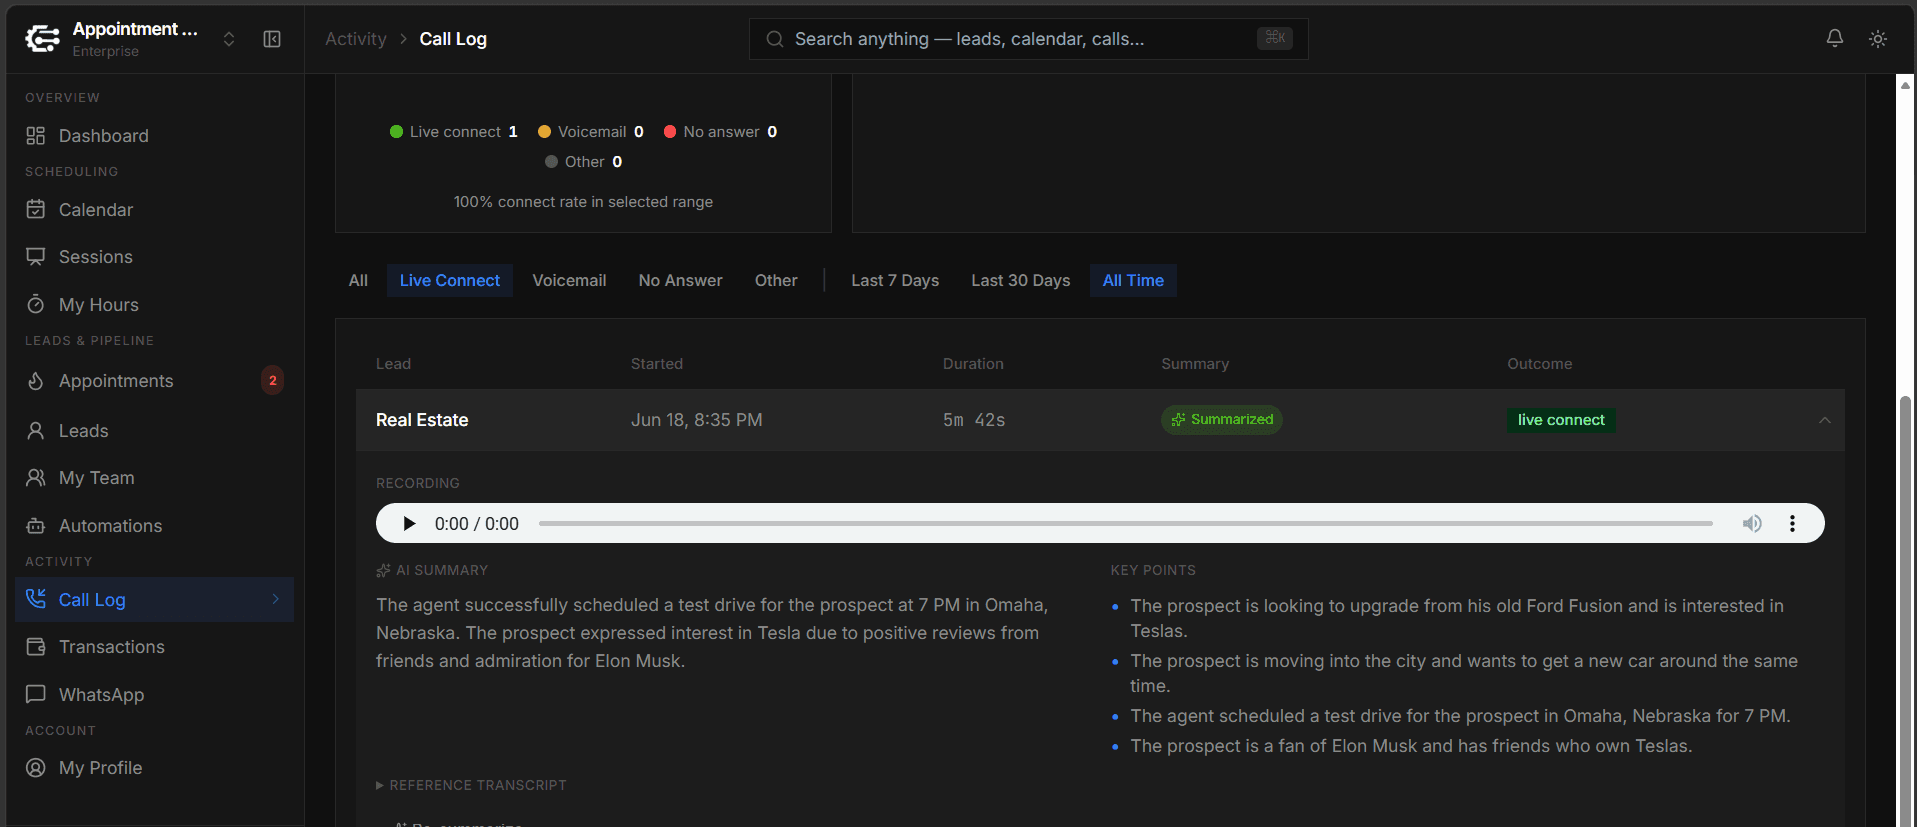1917x827 pixels.
Task: Open the workspace switcher chevrons
Action: (229, 39)
